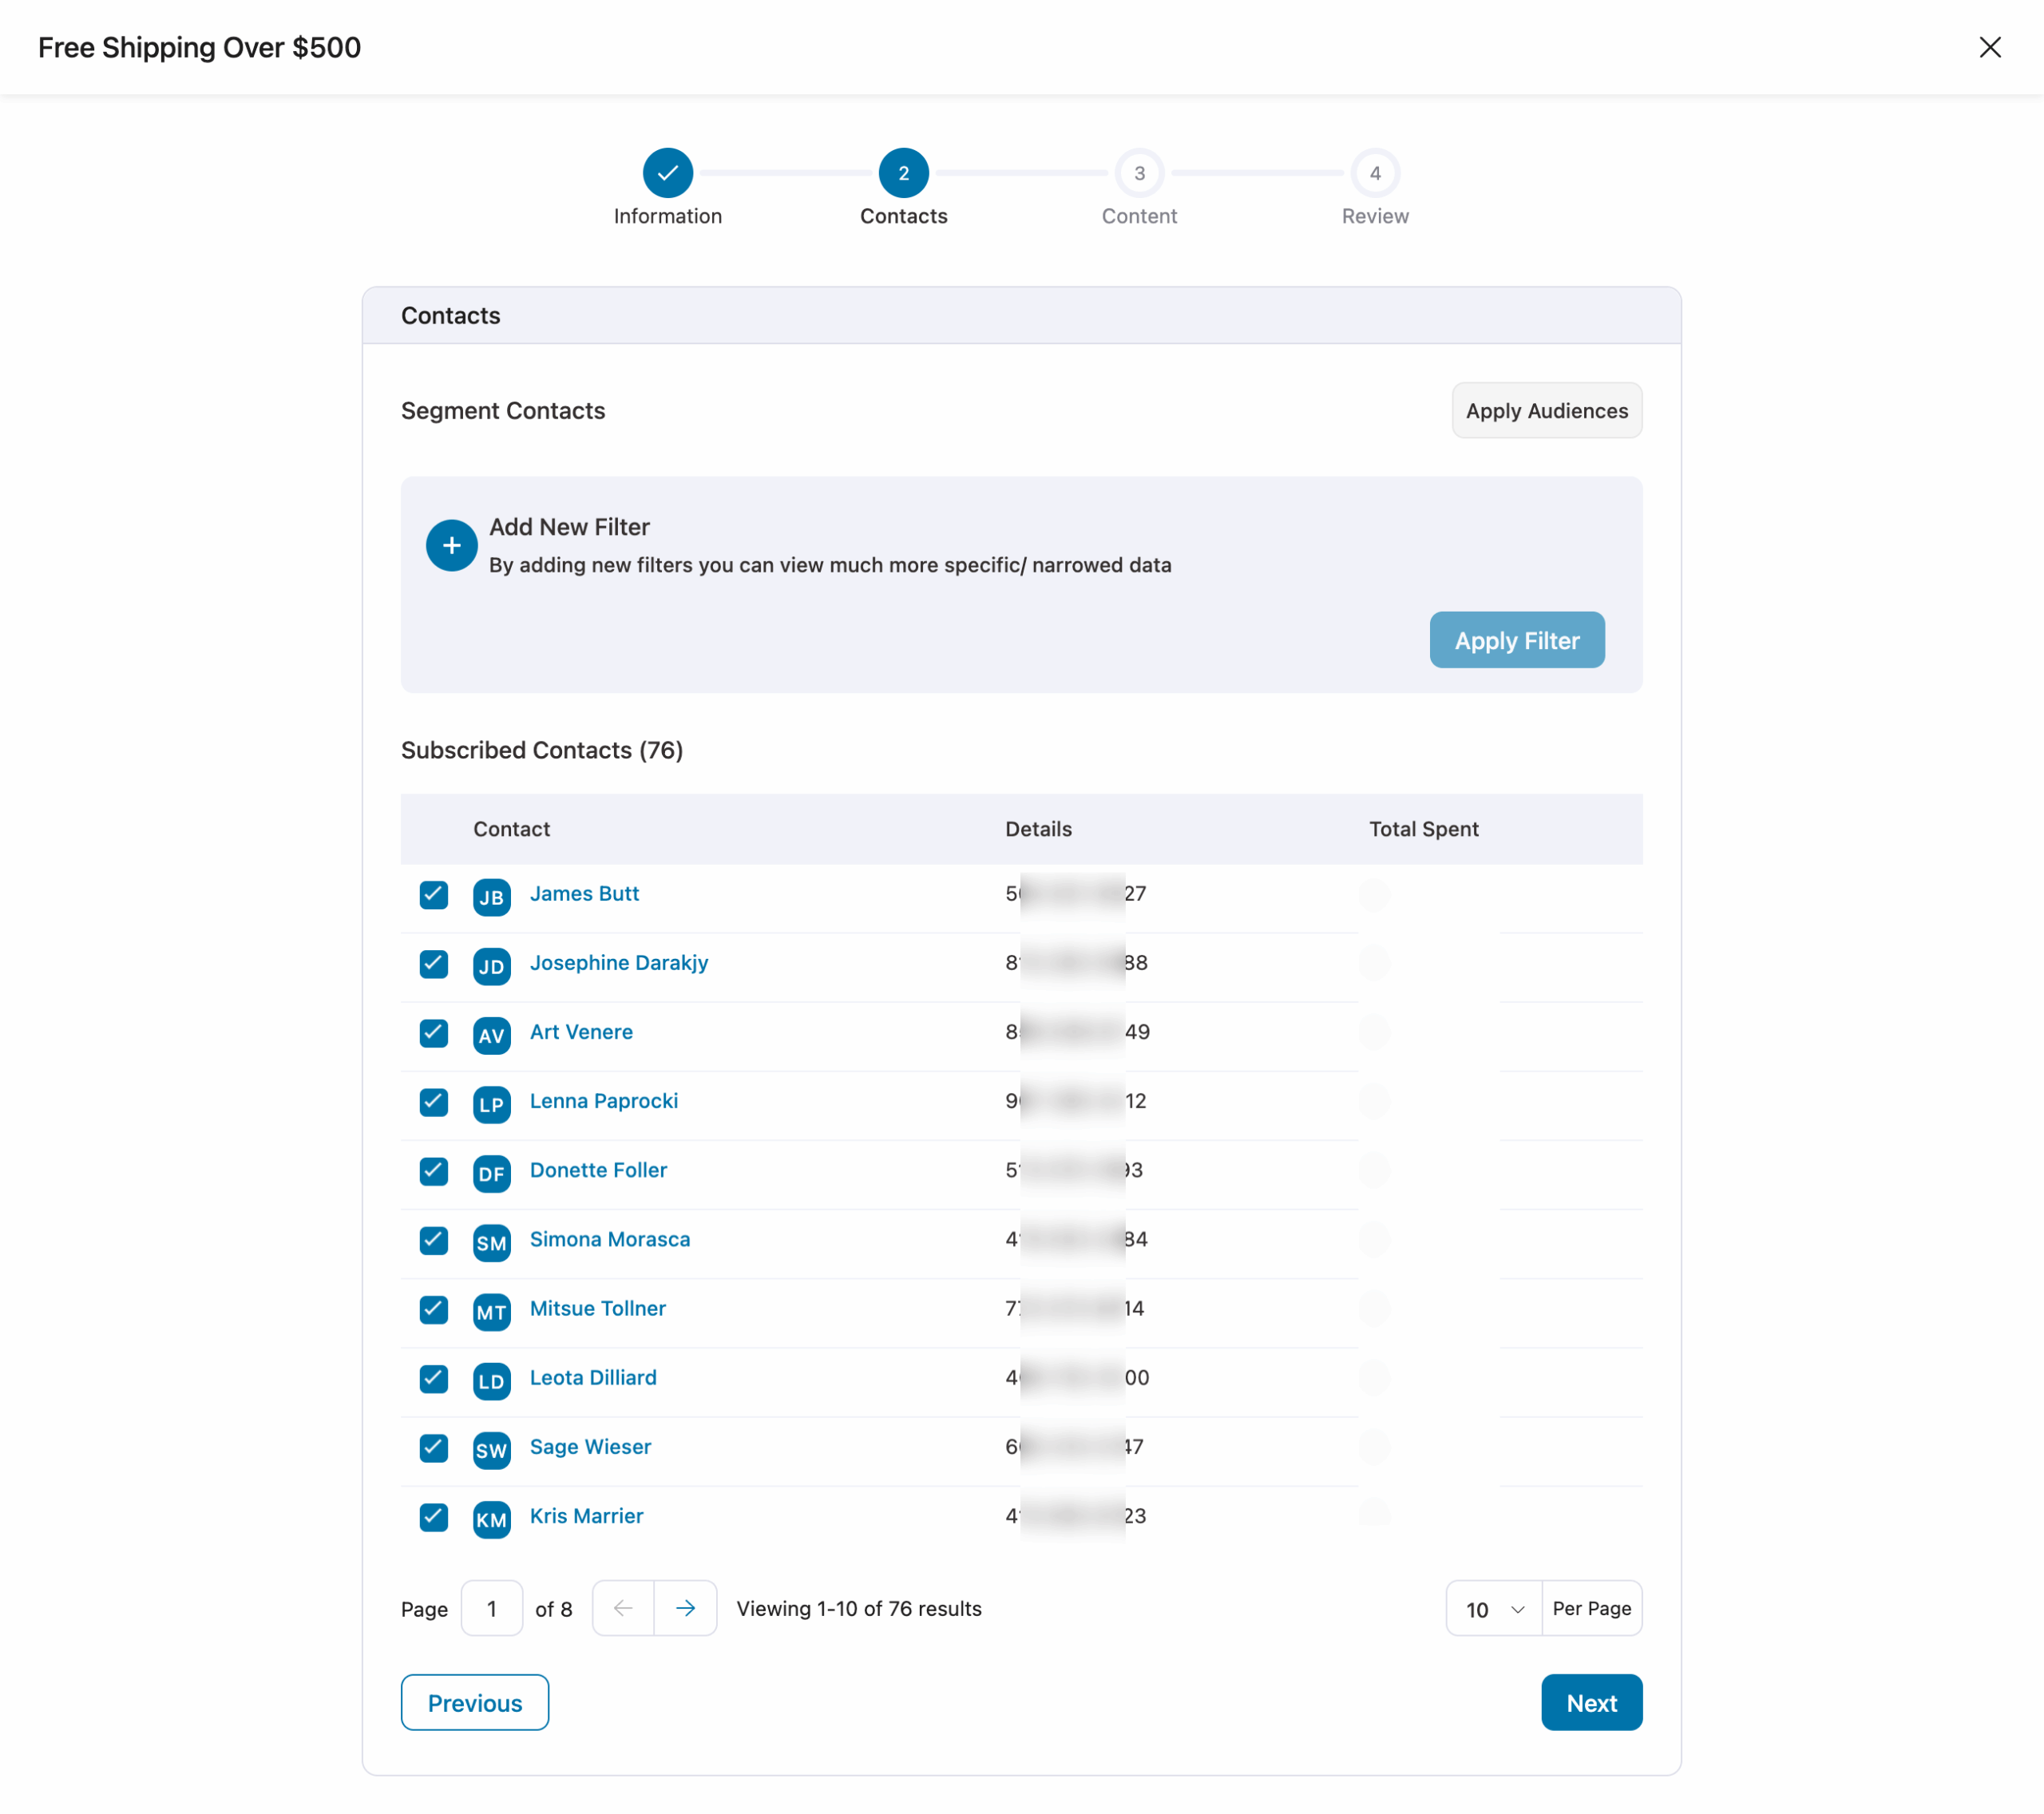This screenshot has height=1814, width=2044.
Task: Close the Free Shipping Over $500 dialog
Action: 1990,47
